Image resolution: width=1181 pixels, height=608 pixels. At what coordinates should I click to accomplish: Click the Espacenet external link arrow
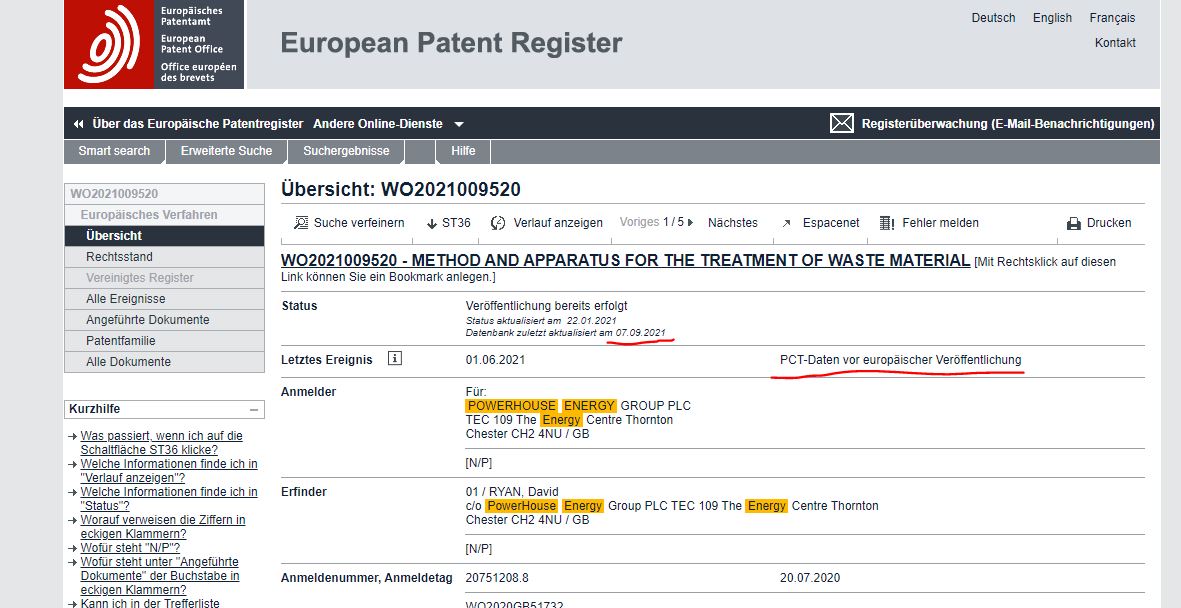tap(787, 223)
